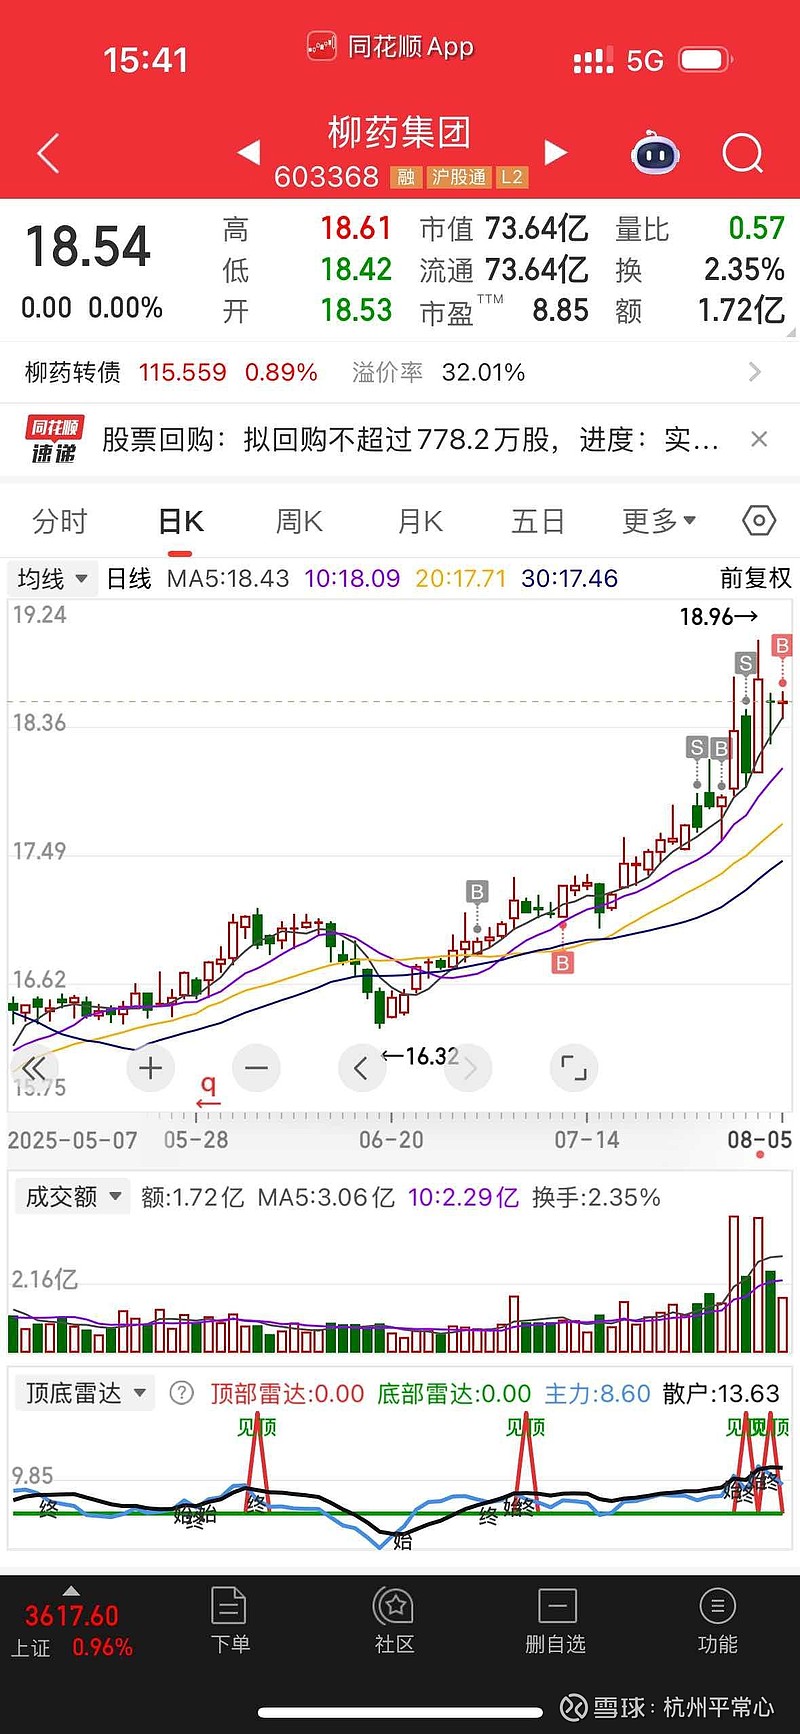
Task: Open the 顶底雷达 indicator dropdown
Action: tap(85, 1392)
